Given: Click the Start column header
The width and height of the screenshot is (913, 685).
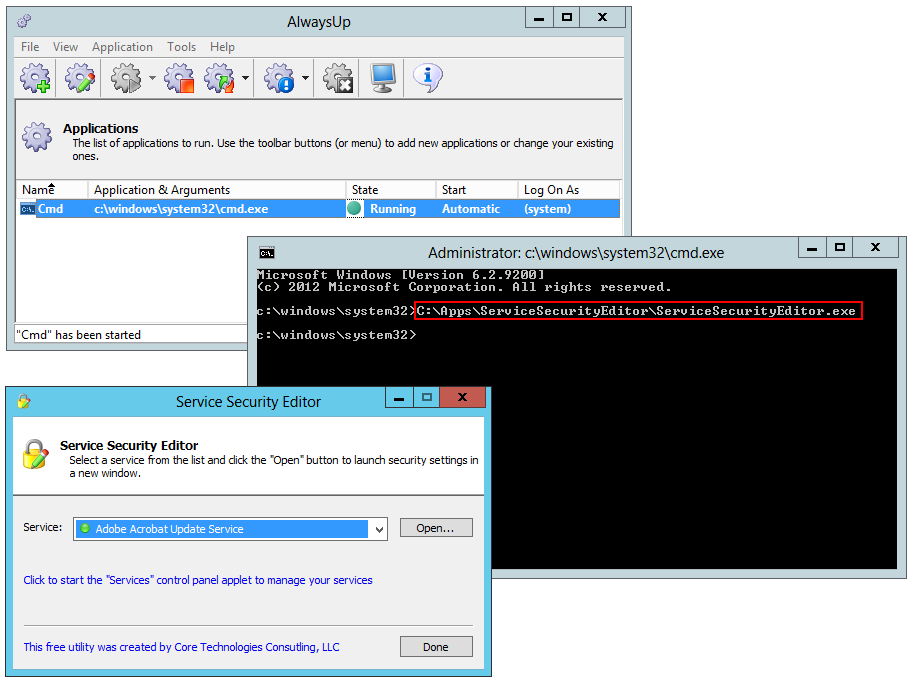Looking at the screenshot, I should (477, 190).
